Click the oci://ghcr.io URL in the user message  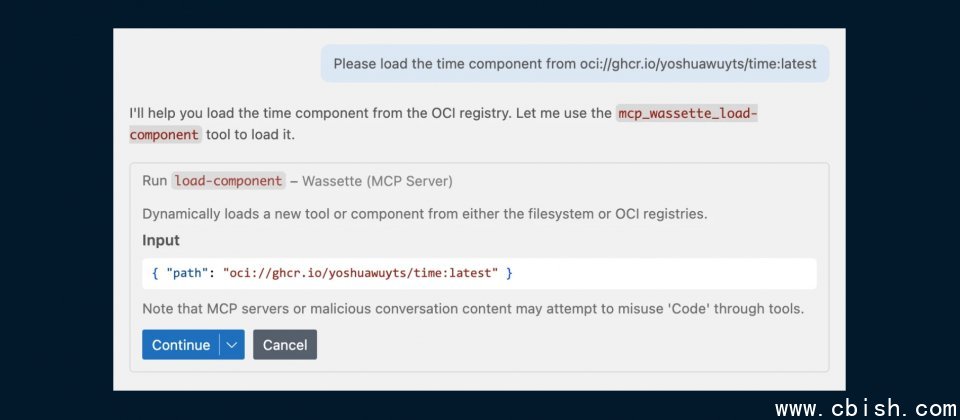coord(698,64)
